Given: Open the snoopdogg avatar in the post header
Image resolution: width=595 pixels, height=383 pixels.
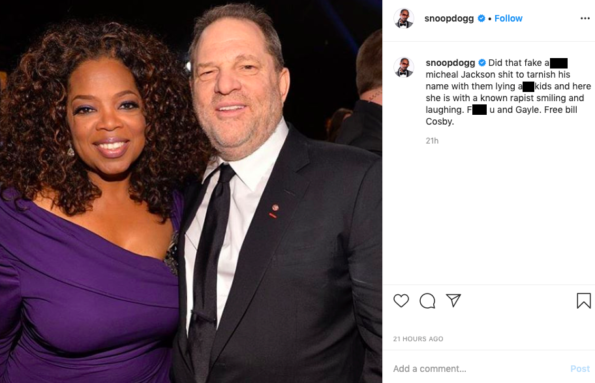Looking at the screenshot, I should pos(404,18).
